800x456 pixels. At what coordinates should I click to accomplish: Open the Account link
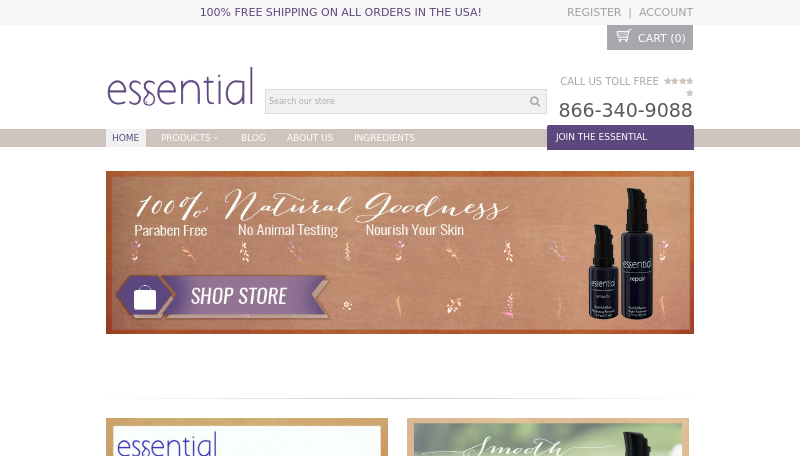[x=666, y=12]
